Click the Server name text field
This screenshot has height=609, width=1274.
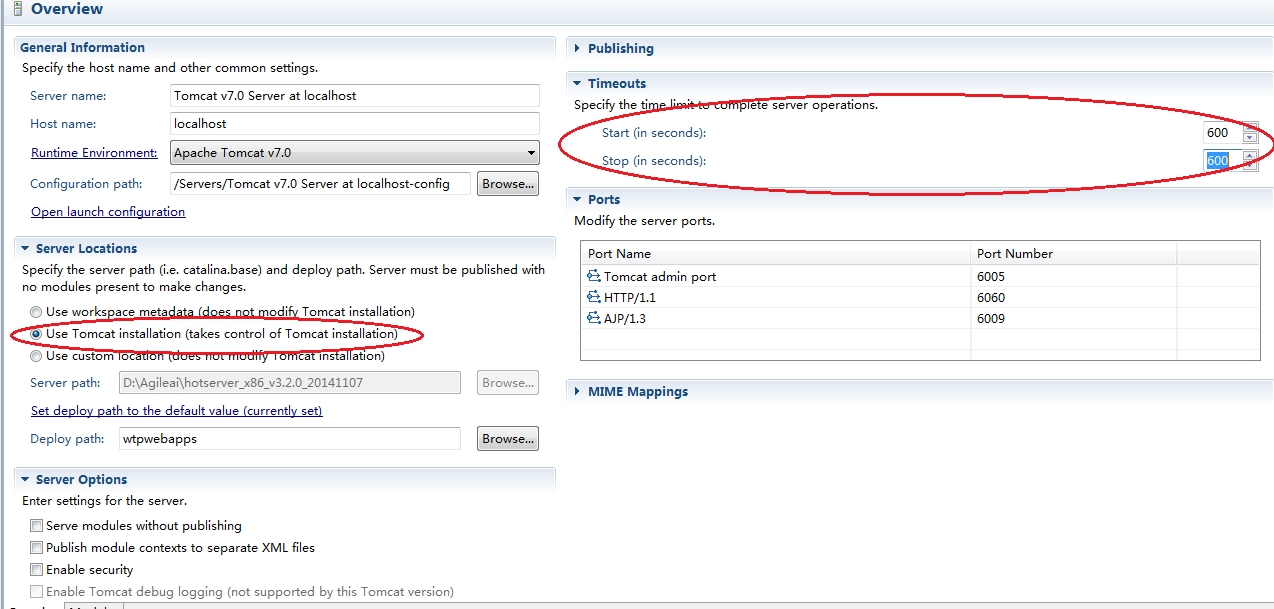pyautogui.click(x=355, y=96)
